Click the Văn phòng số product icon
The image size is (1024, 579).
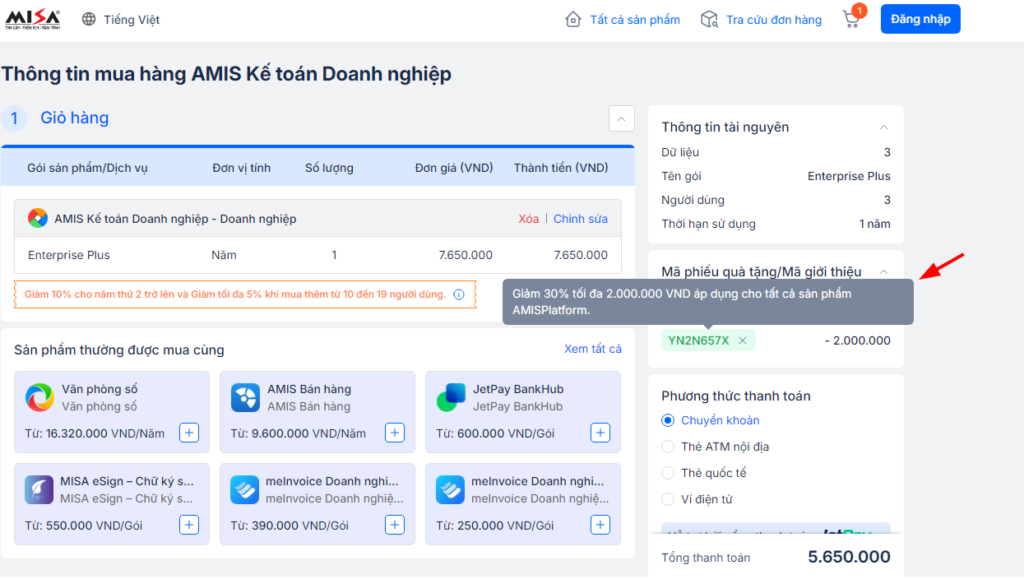[40, 398]
